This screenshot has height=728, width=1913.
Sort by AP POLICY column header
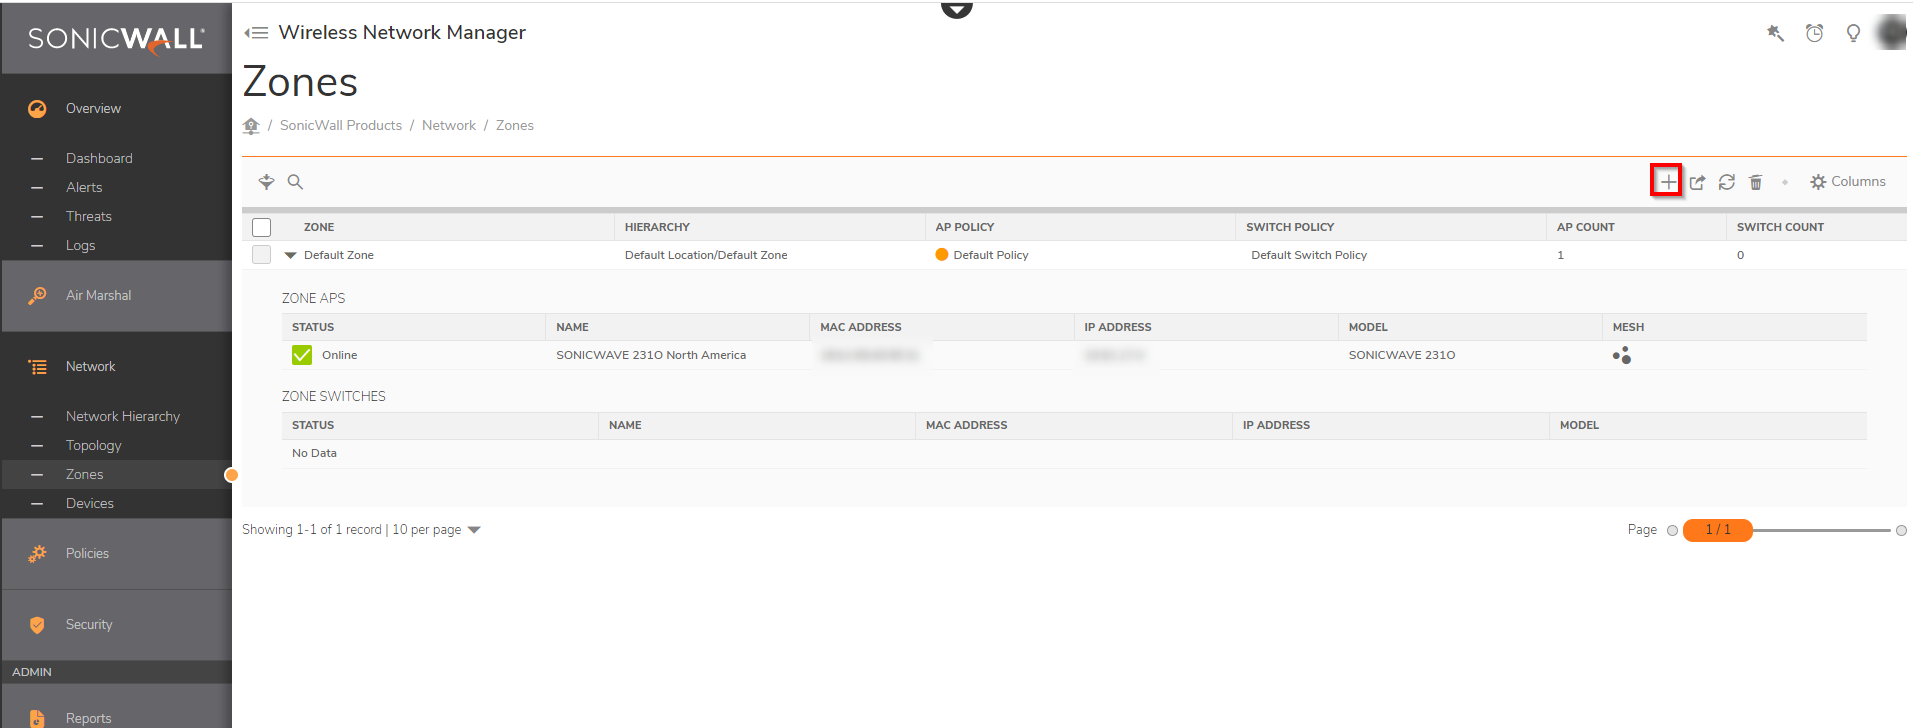[x=965, y=227]
